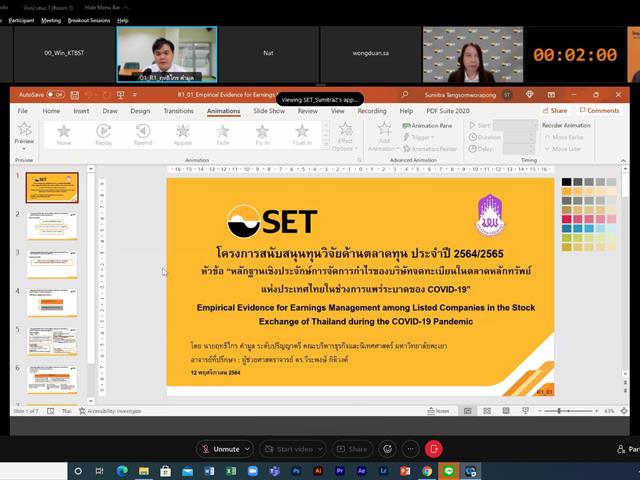Image resolution: width=640 pixels, height=480 pixels.
Task: Open the Trigger dropdown
Action: pos(418,137)
